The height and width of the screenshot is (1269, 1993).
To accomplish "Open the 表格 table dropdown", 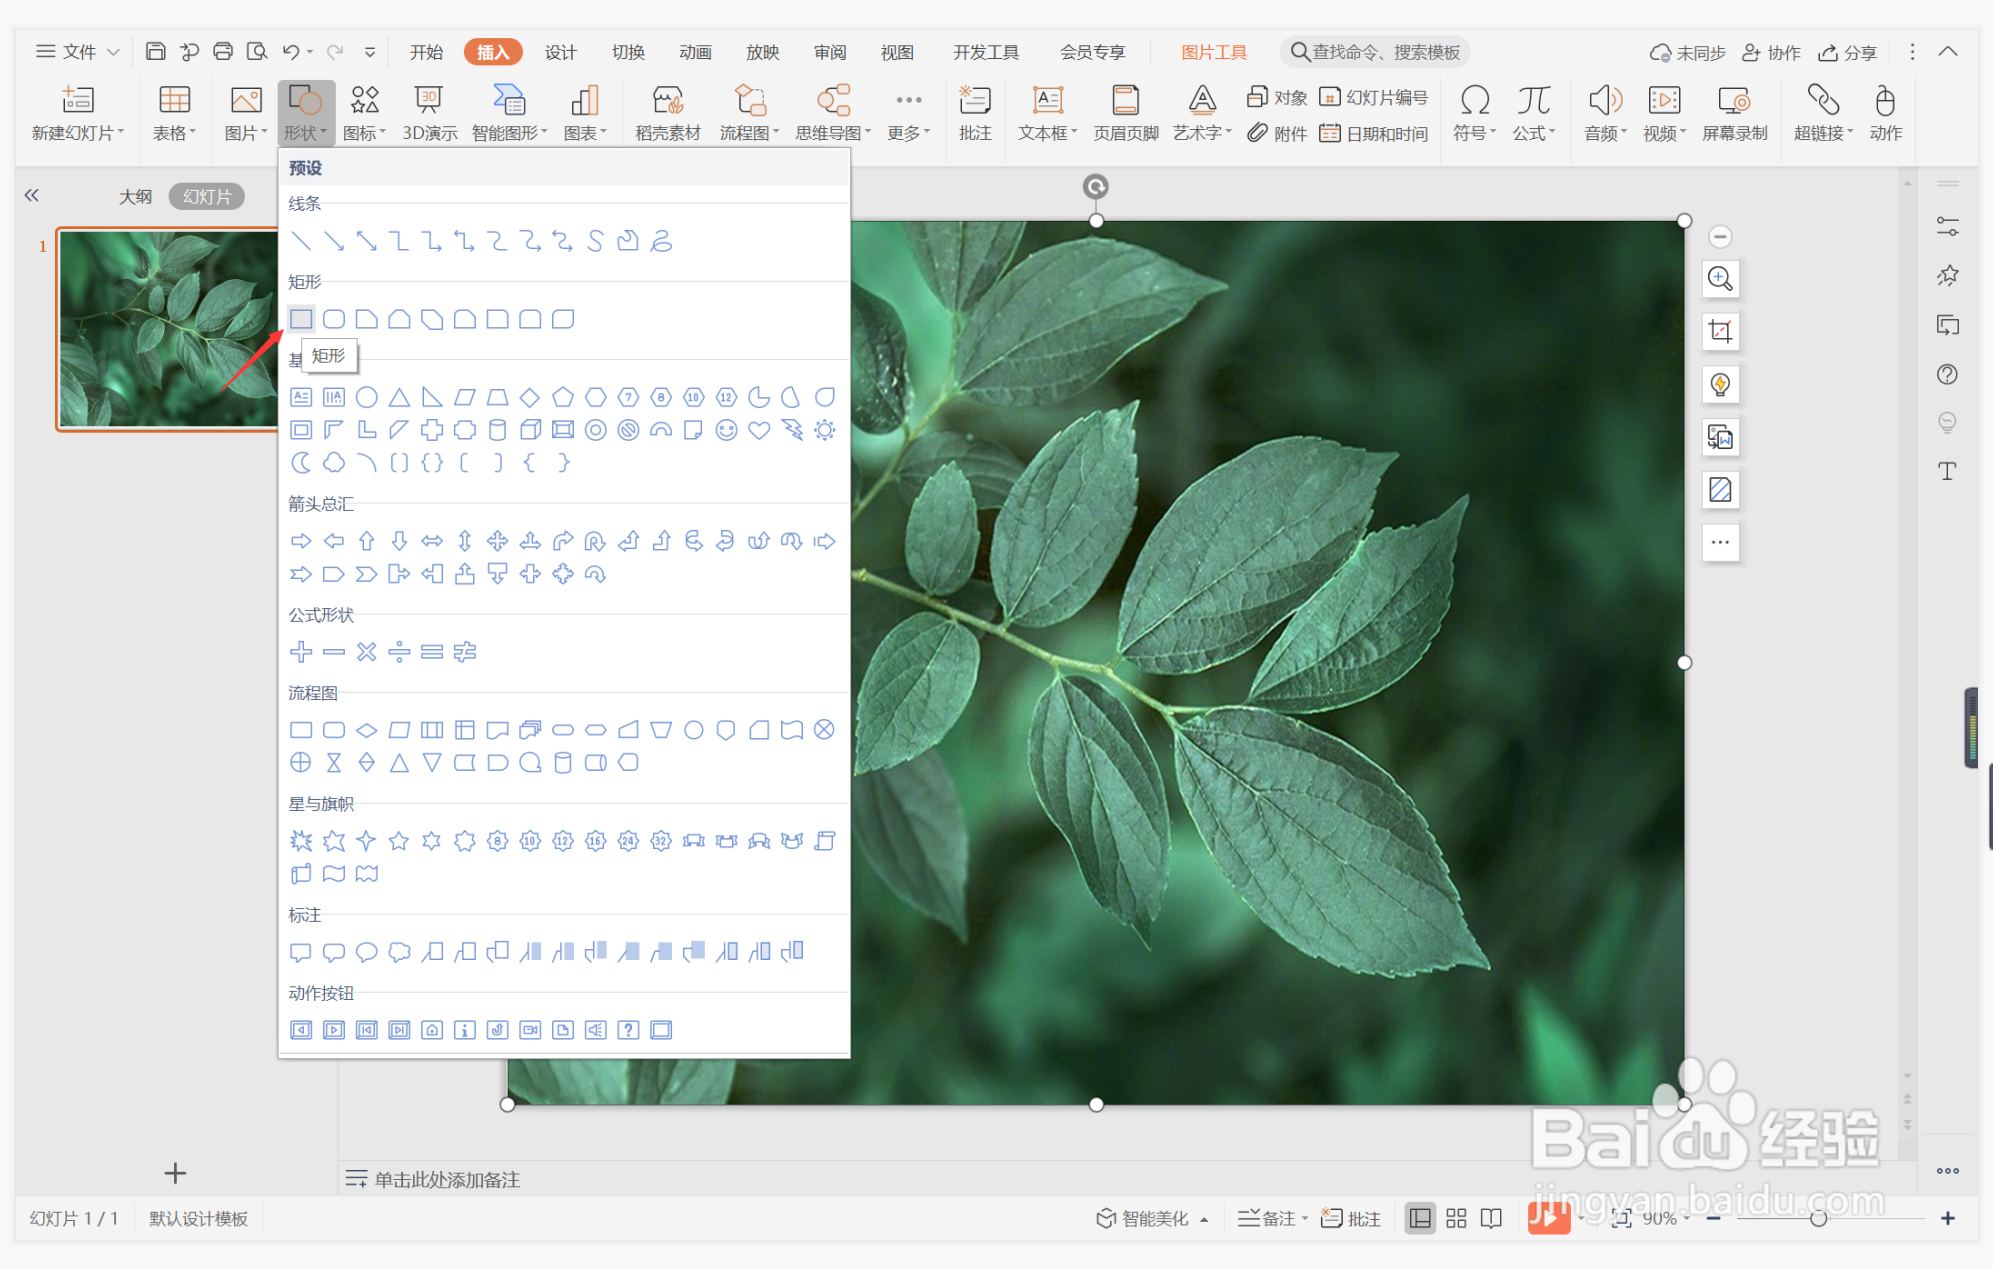I will coord(174,113).
